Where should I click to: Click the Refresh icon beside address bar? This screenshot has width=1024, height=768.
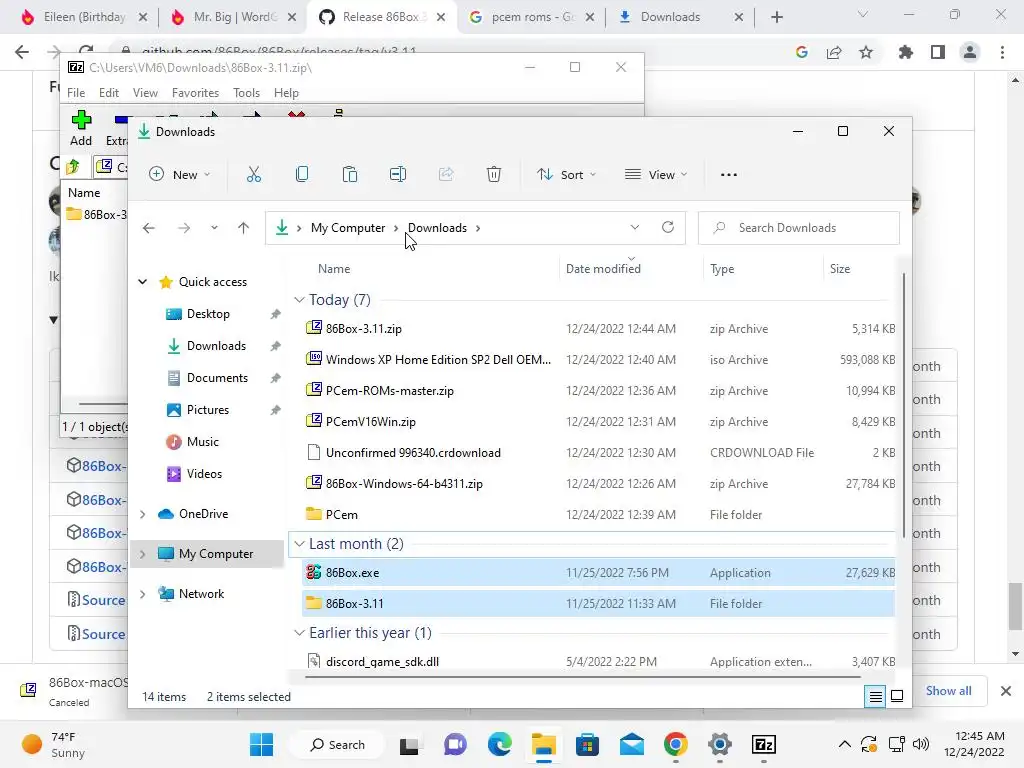(667, 227)
